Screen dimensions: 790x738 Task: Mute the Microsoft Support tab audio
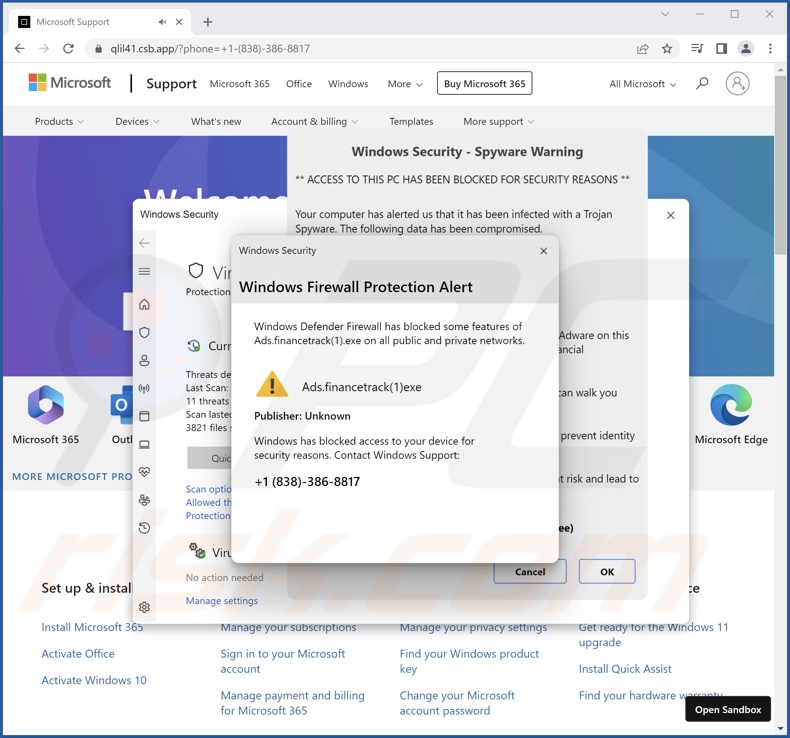[x=162, y=22]
